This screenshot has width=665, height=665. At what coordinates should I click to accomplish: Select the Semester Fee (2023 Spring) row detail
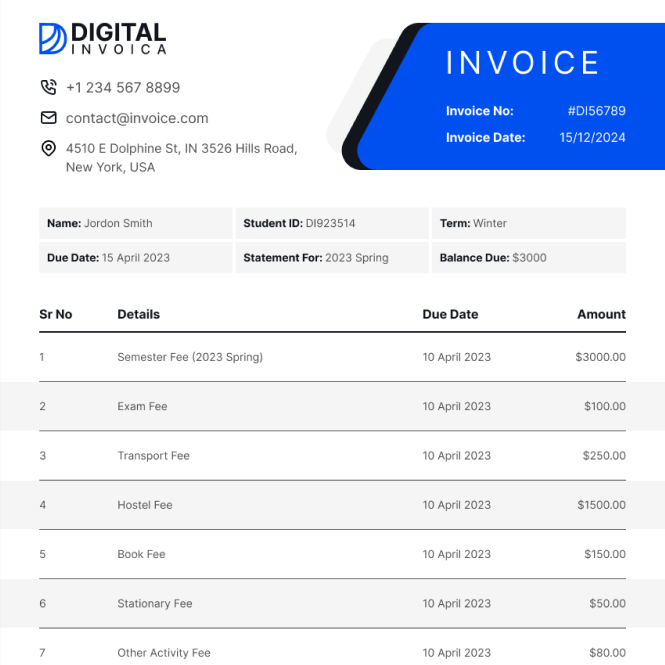190,357
